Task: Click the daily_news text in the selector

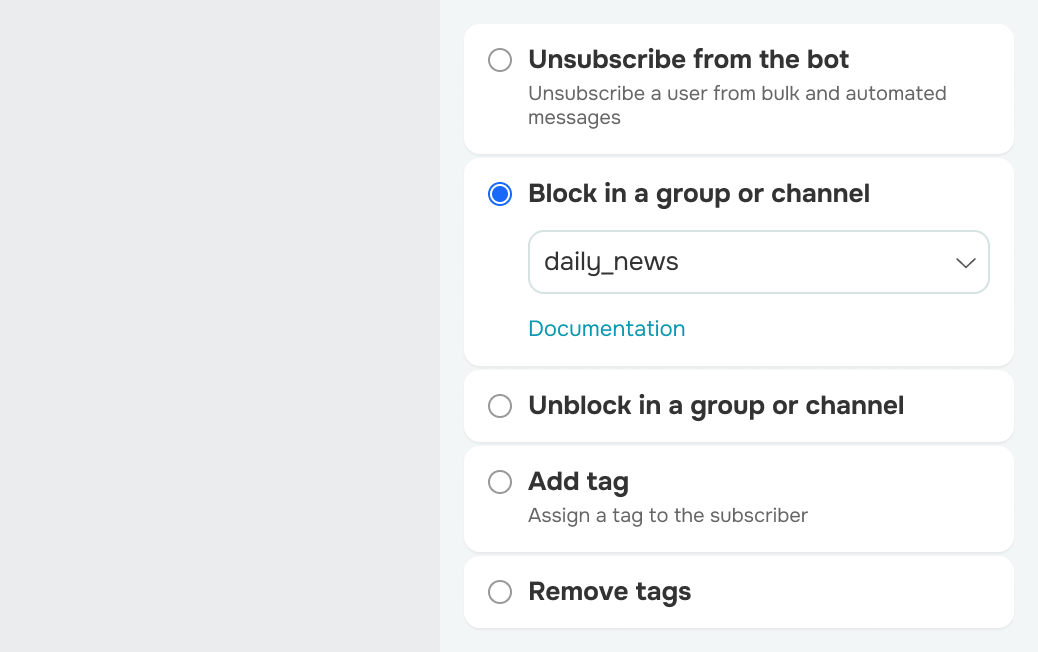Action: 611,262
